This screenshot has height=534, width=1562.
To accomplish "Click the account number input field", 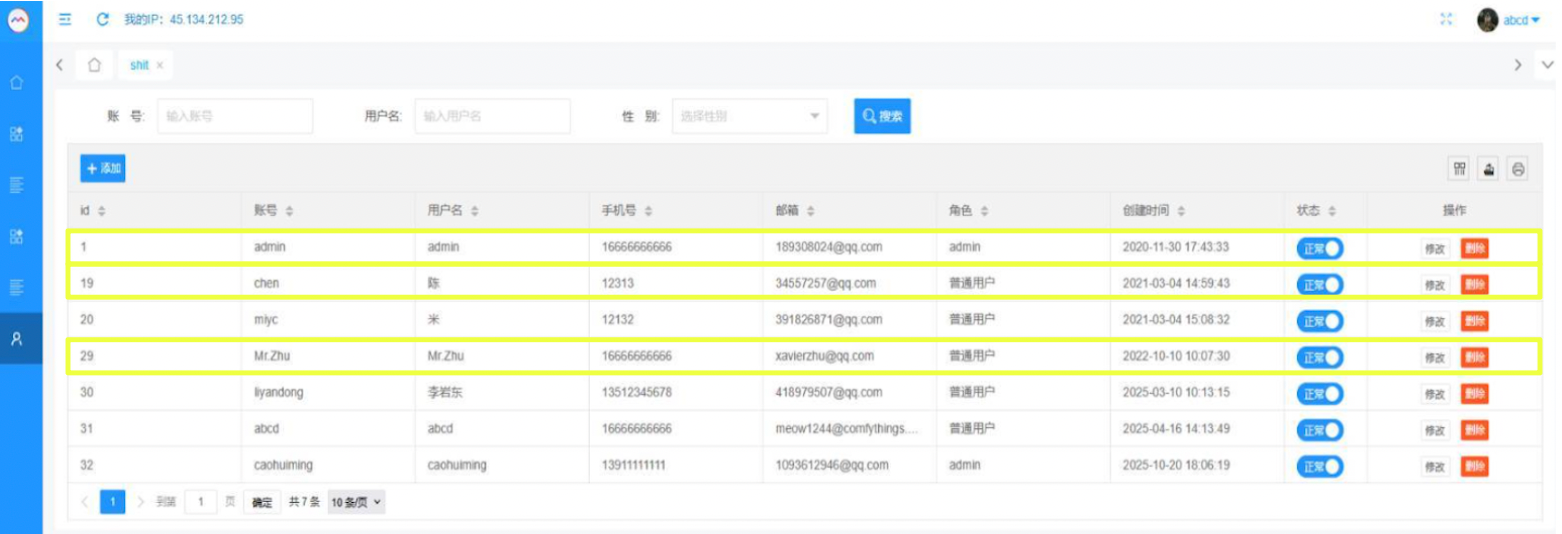I will tap(235, 116).
